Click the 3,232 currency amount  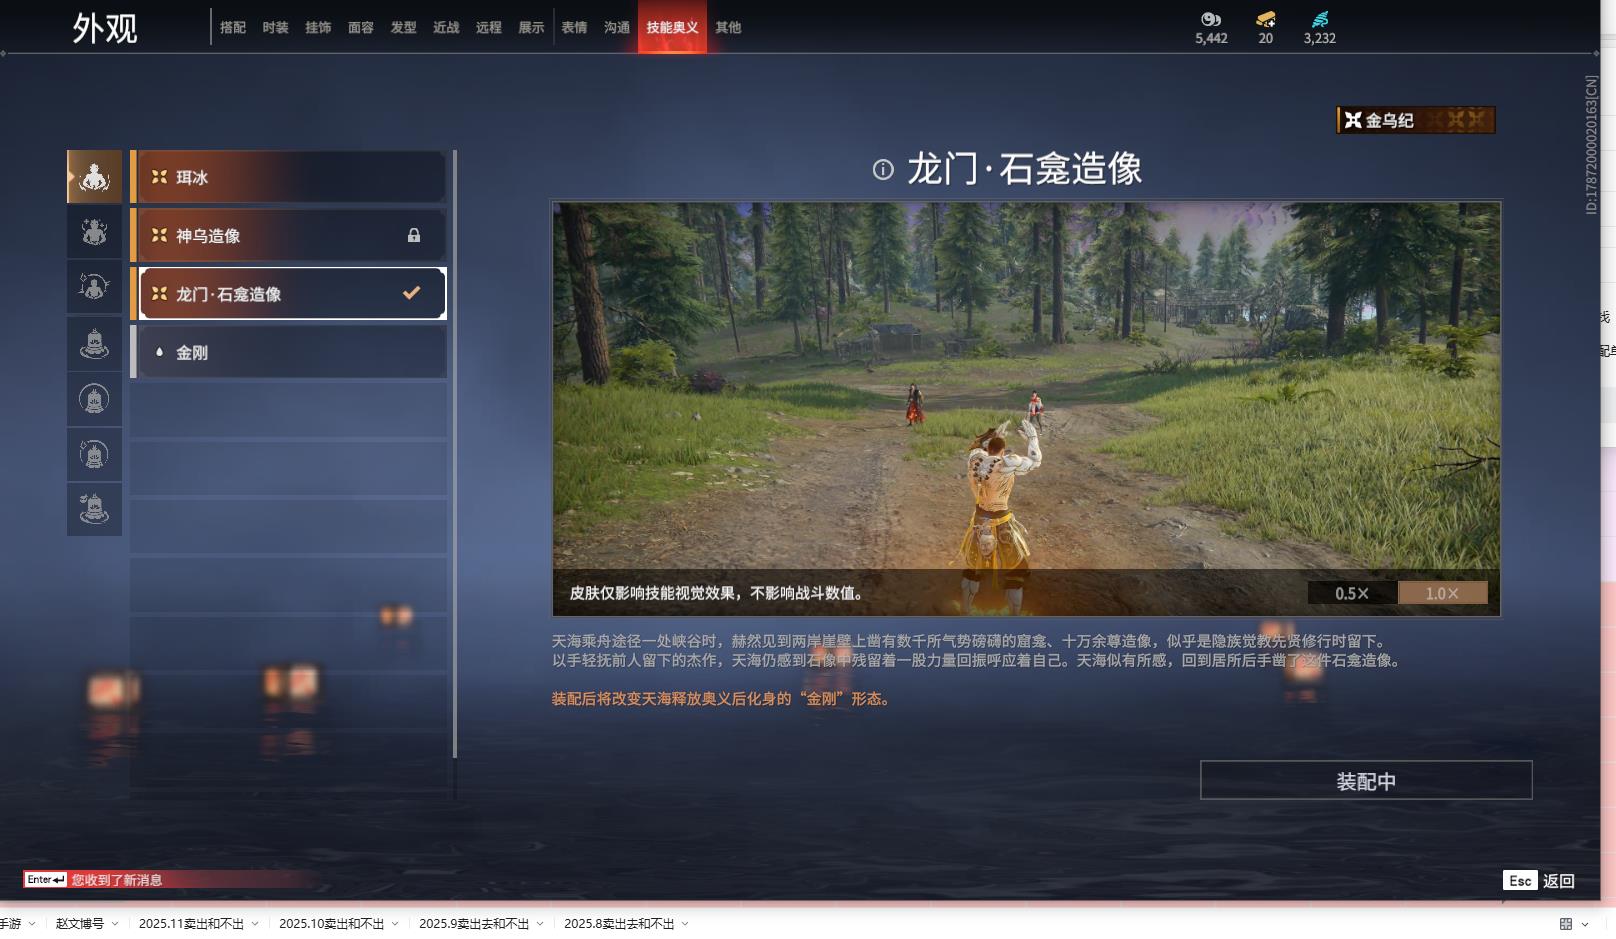pyautogui.click(x=1320, y=38)
